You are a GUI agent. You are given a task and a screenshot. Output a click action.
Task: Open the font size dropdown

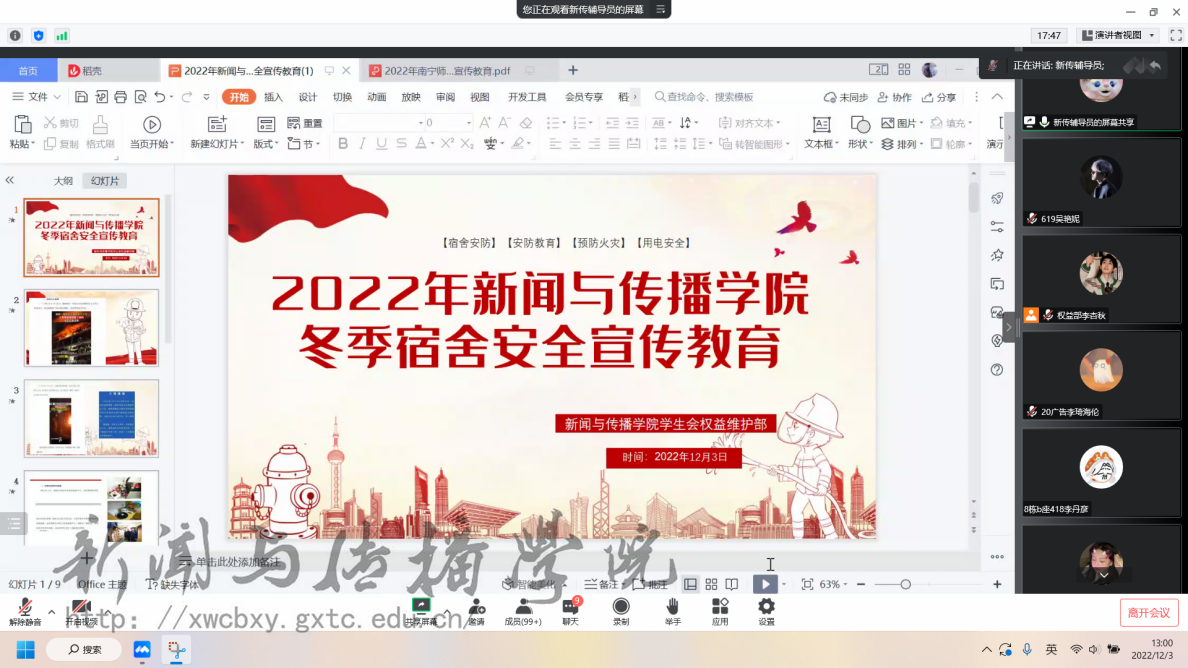tap(469, 123)
